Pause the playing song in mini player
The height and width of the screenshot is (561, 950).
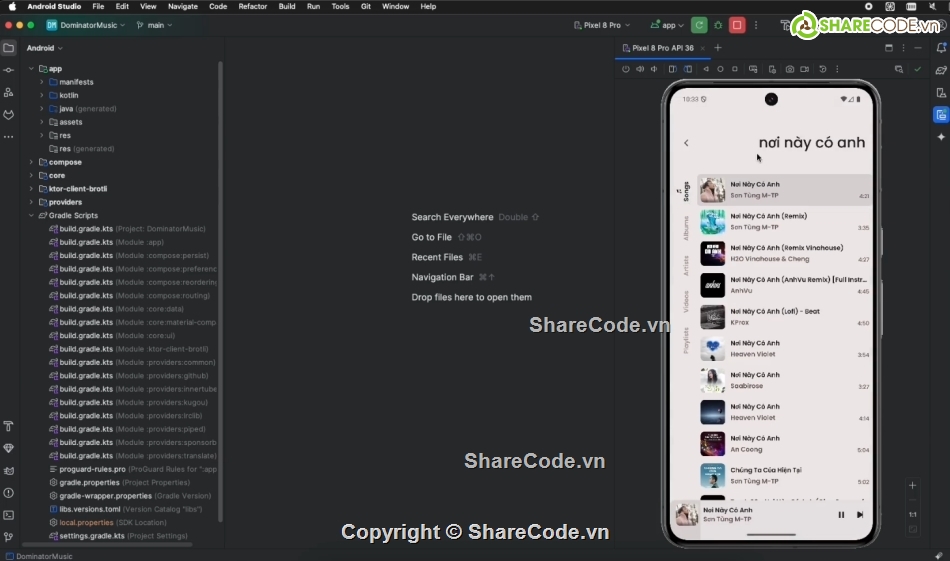pos(841,515)
